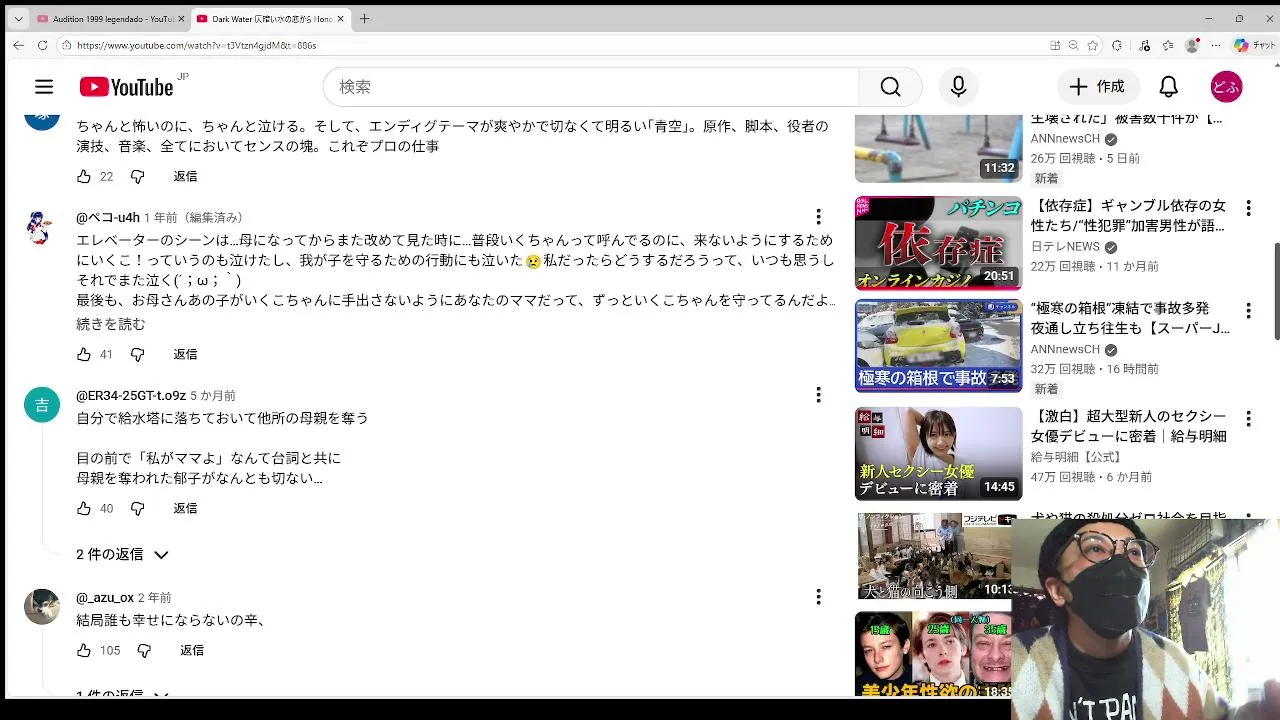Open the 日テレNEWS channel name
The height and width of the screenshot is (720, 1280).
coord(1065,247)
